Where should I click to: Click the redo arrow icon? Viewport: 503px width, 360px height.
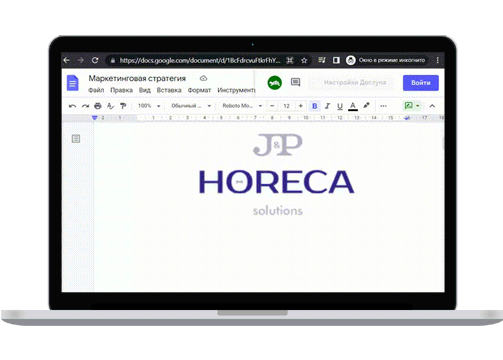click(x=85, y=106)
